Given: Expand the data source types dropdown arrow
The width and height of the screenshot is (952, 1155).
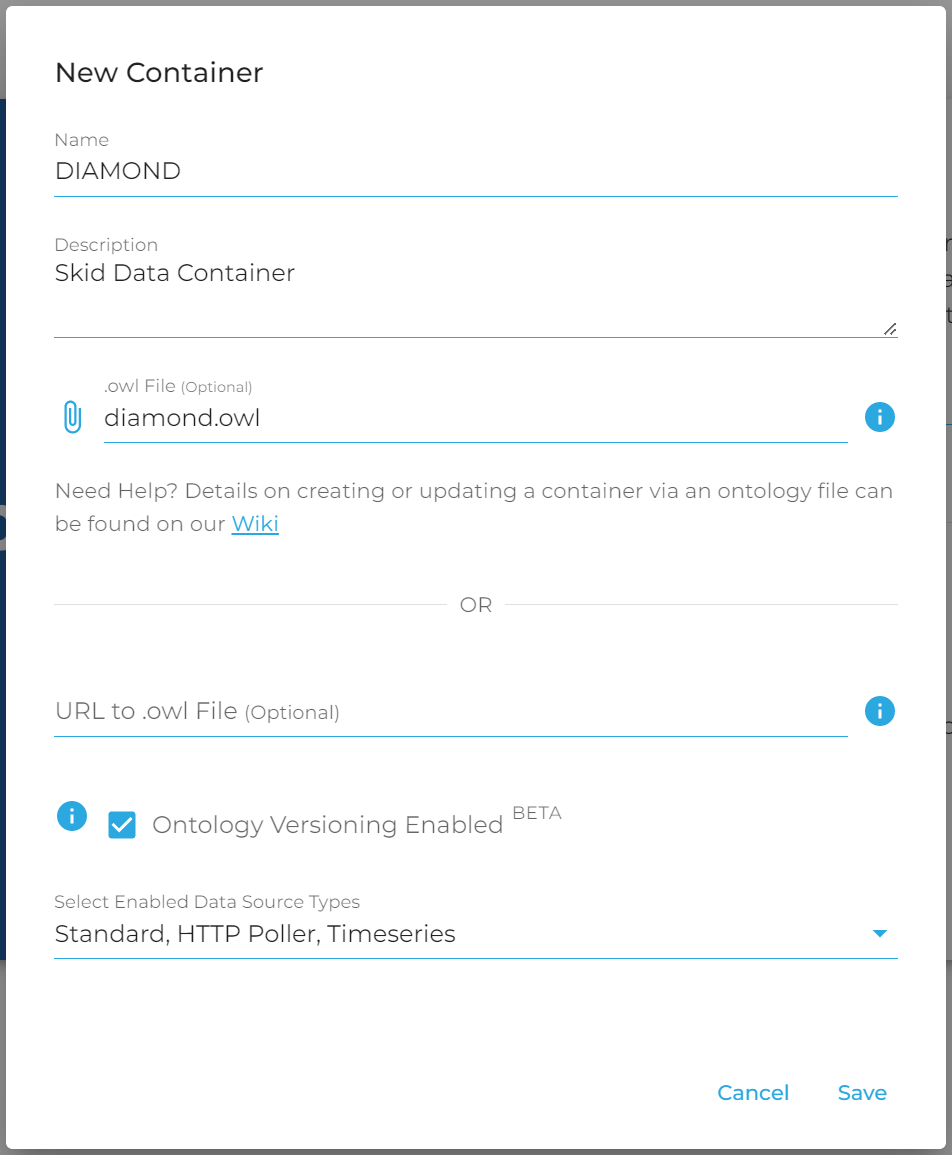Looking at the screenshot, I should click(880, 934).
